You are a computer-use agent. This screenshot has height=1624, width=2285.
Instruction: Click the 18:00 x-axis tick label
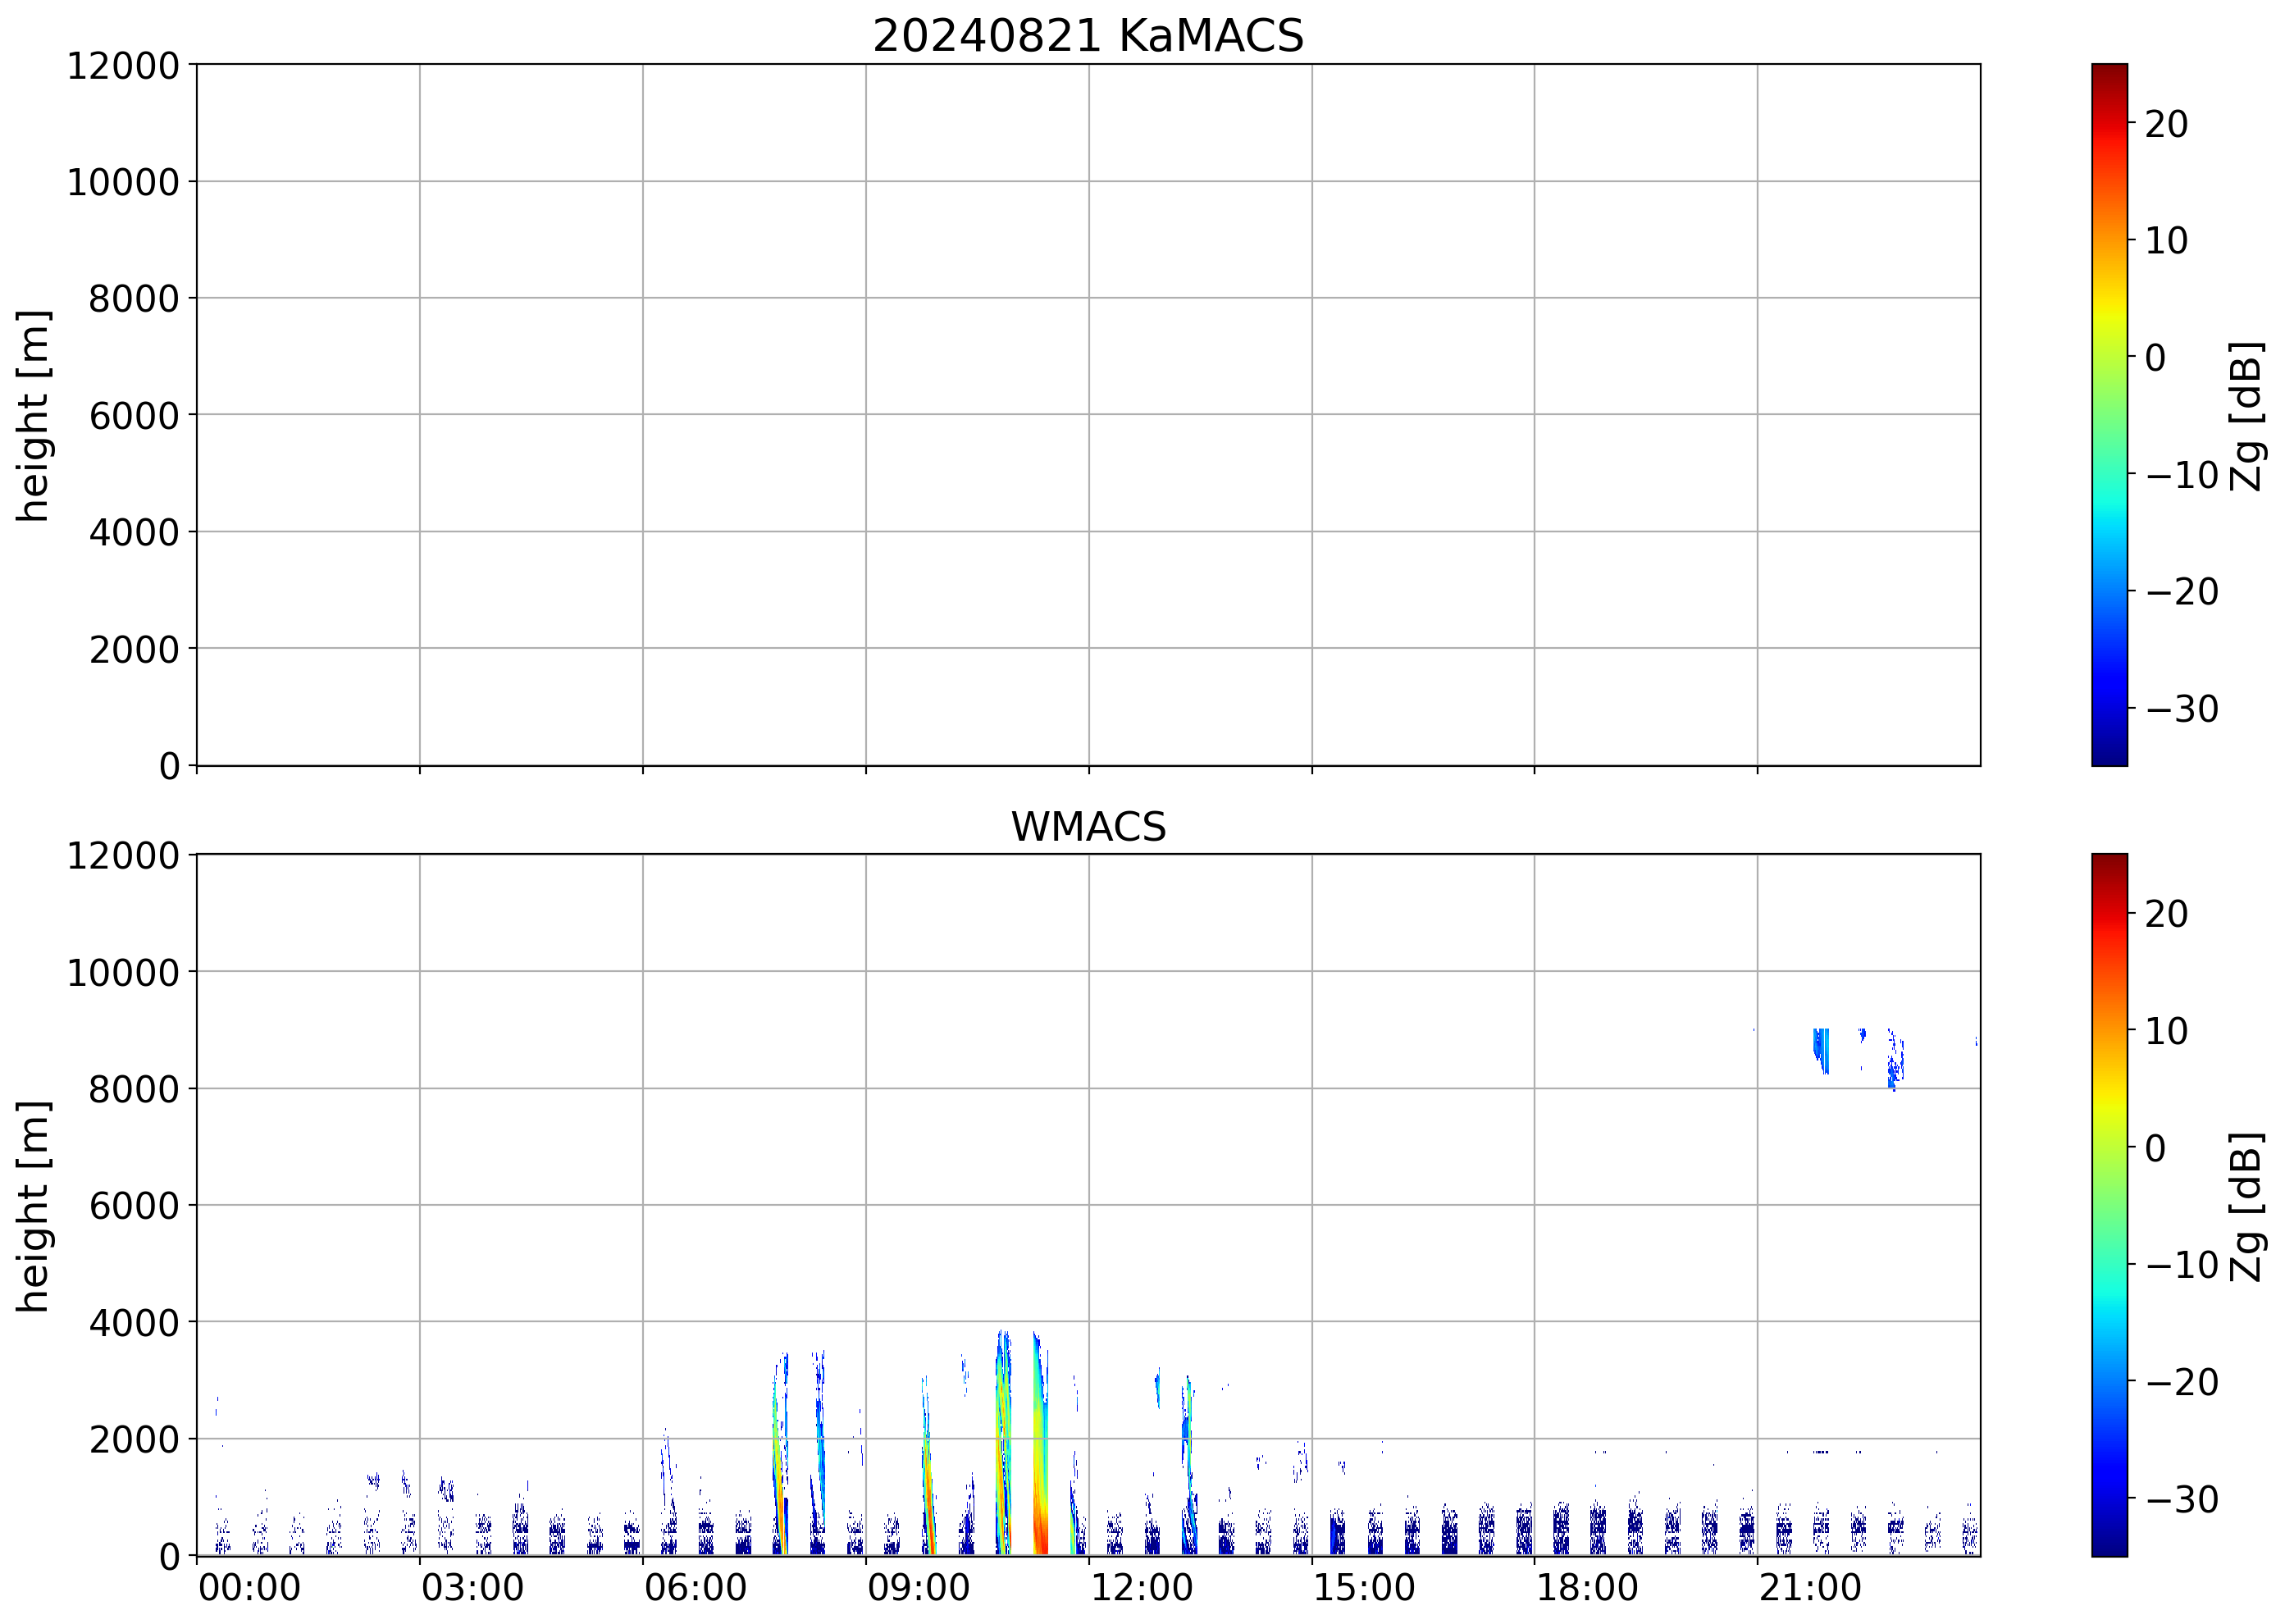point(1587,1588)
